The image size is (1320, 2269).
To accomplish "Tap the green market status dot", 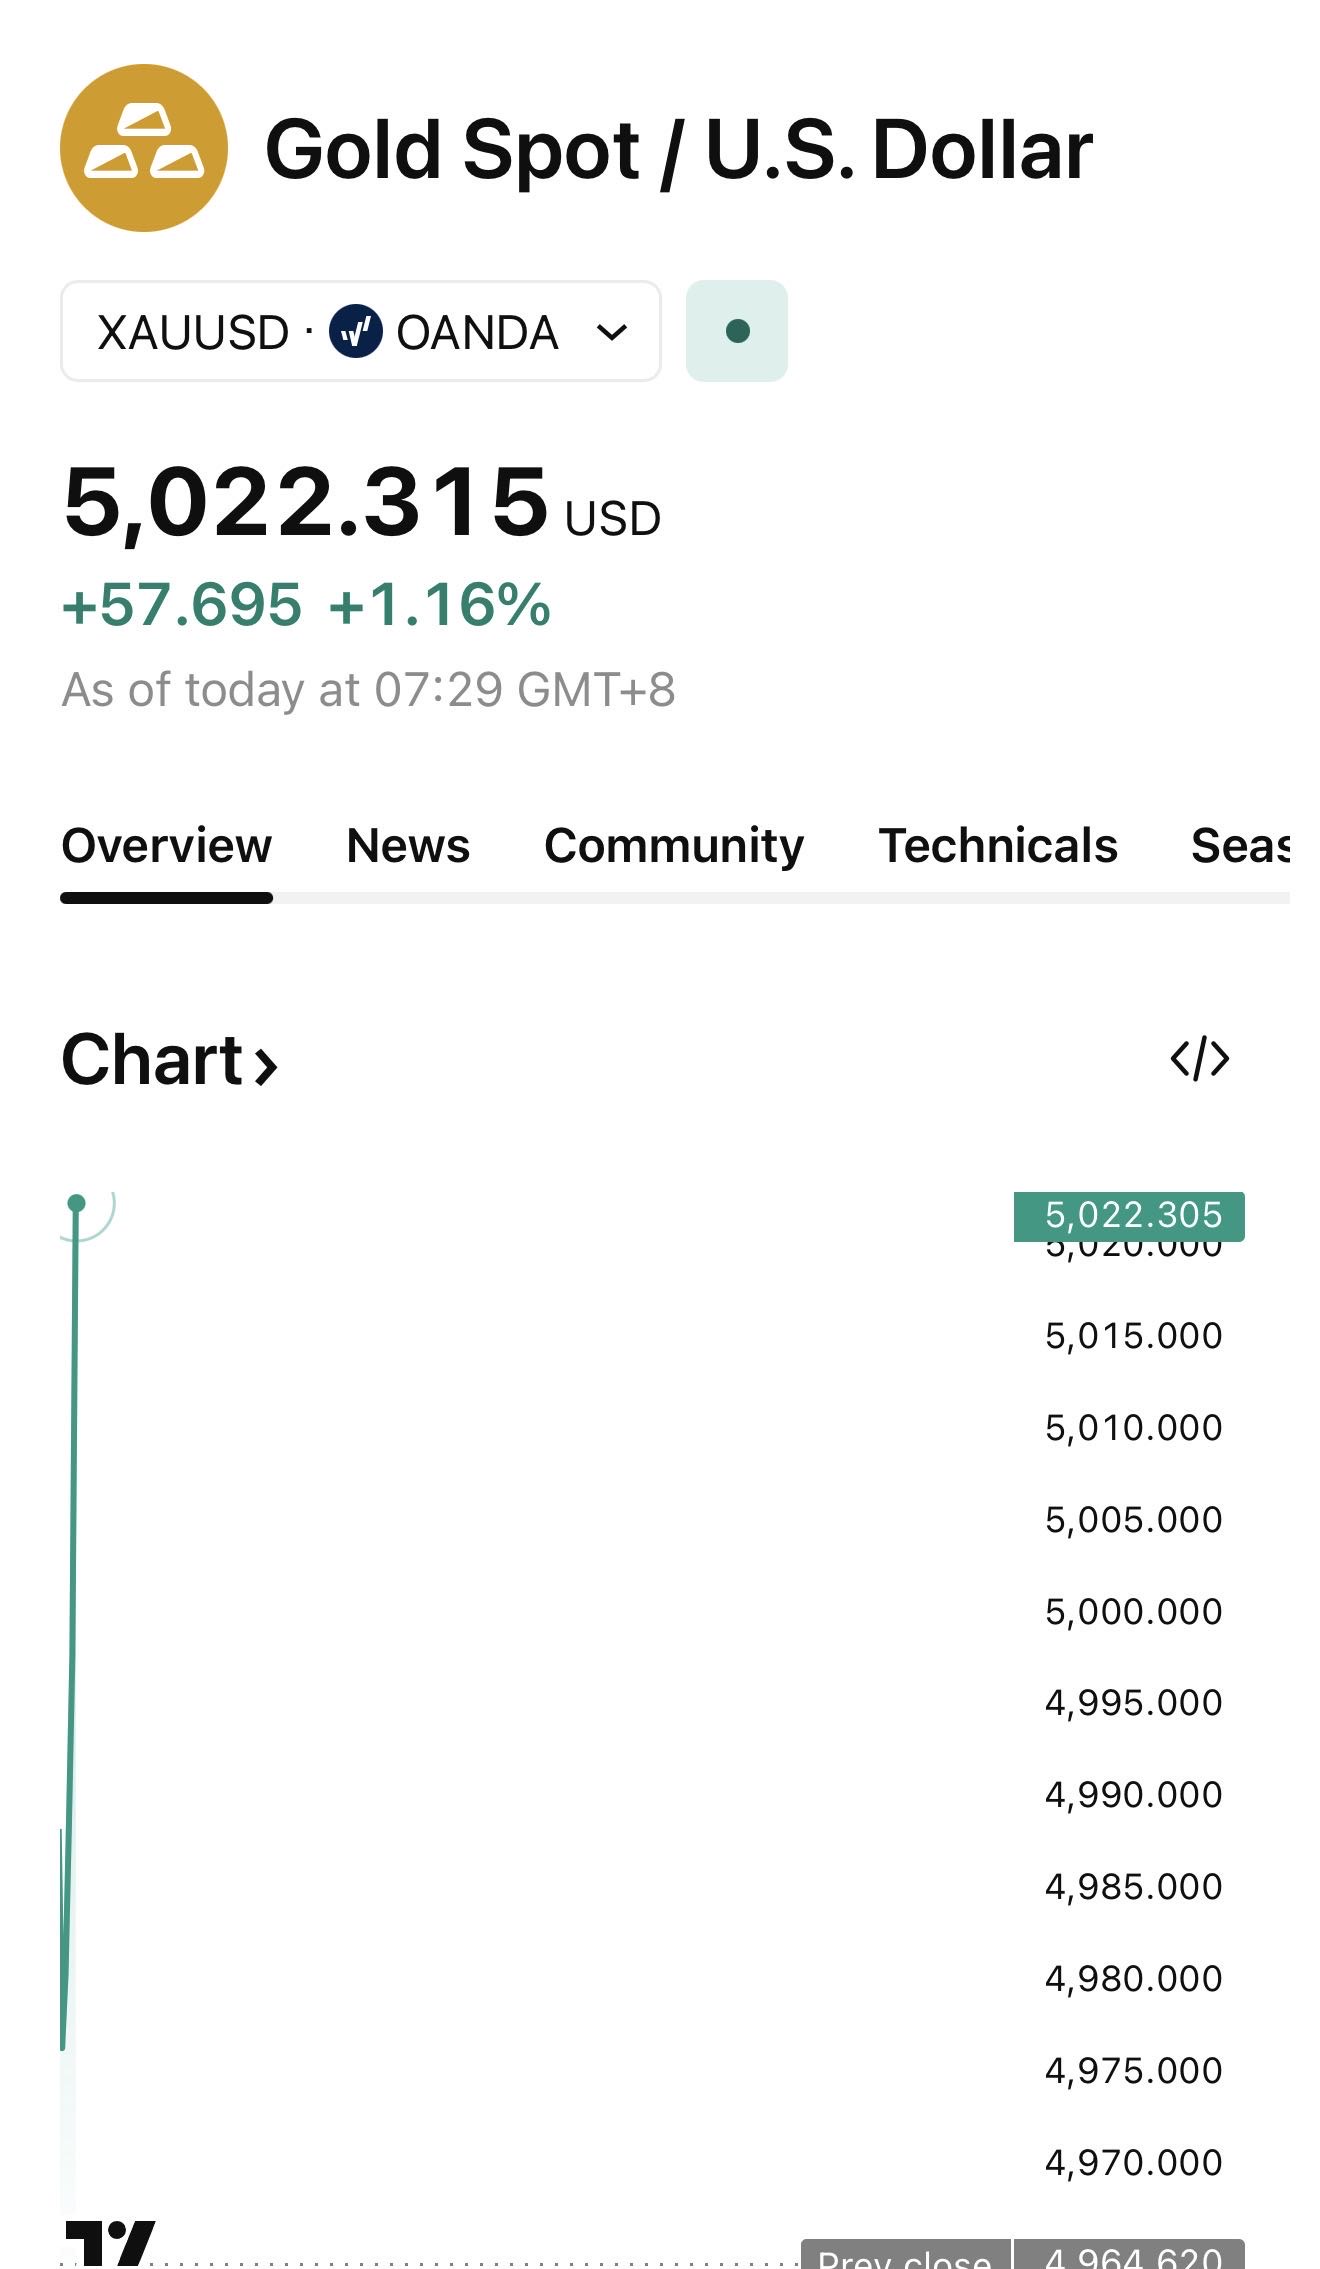I will [x=737, y=331].
